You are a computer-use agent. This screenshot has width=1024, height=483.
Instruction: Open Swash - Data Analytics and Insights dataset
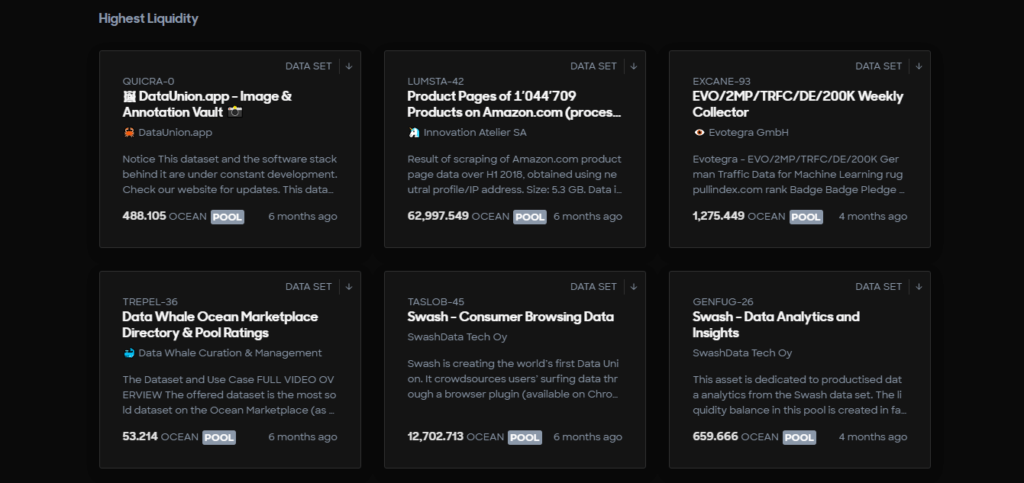[776, 325]
